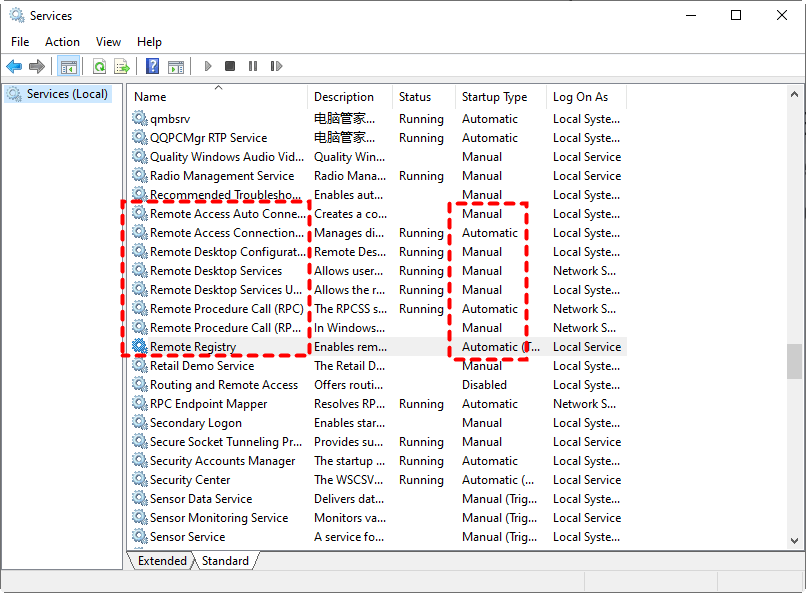Open Help with the question mark icon

(153, 66)
